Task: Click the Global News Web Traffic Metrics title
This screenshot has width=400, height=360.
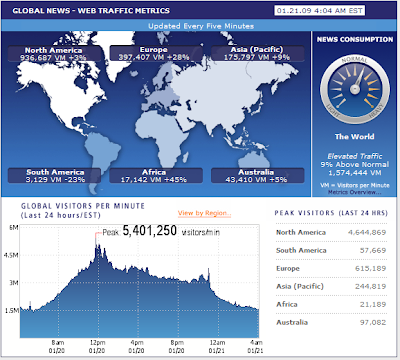Action: [x=91, y=11]
